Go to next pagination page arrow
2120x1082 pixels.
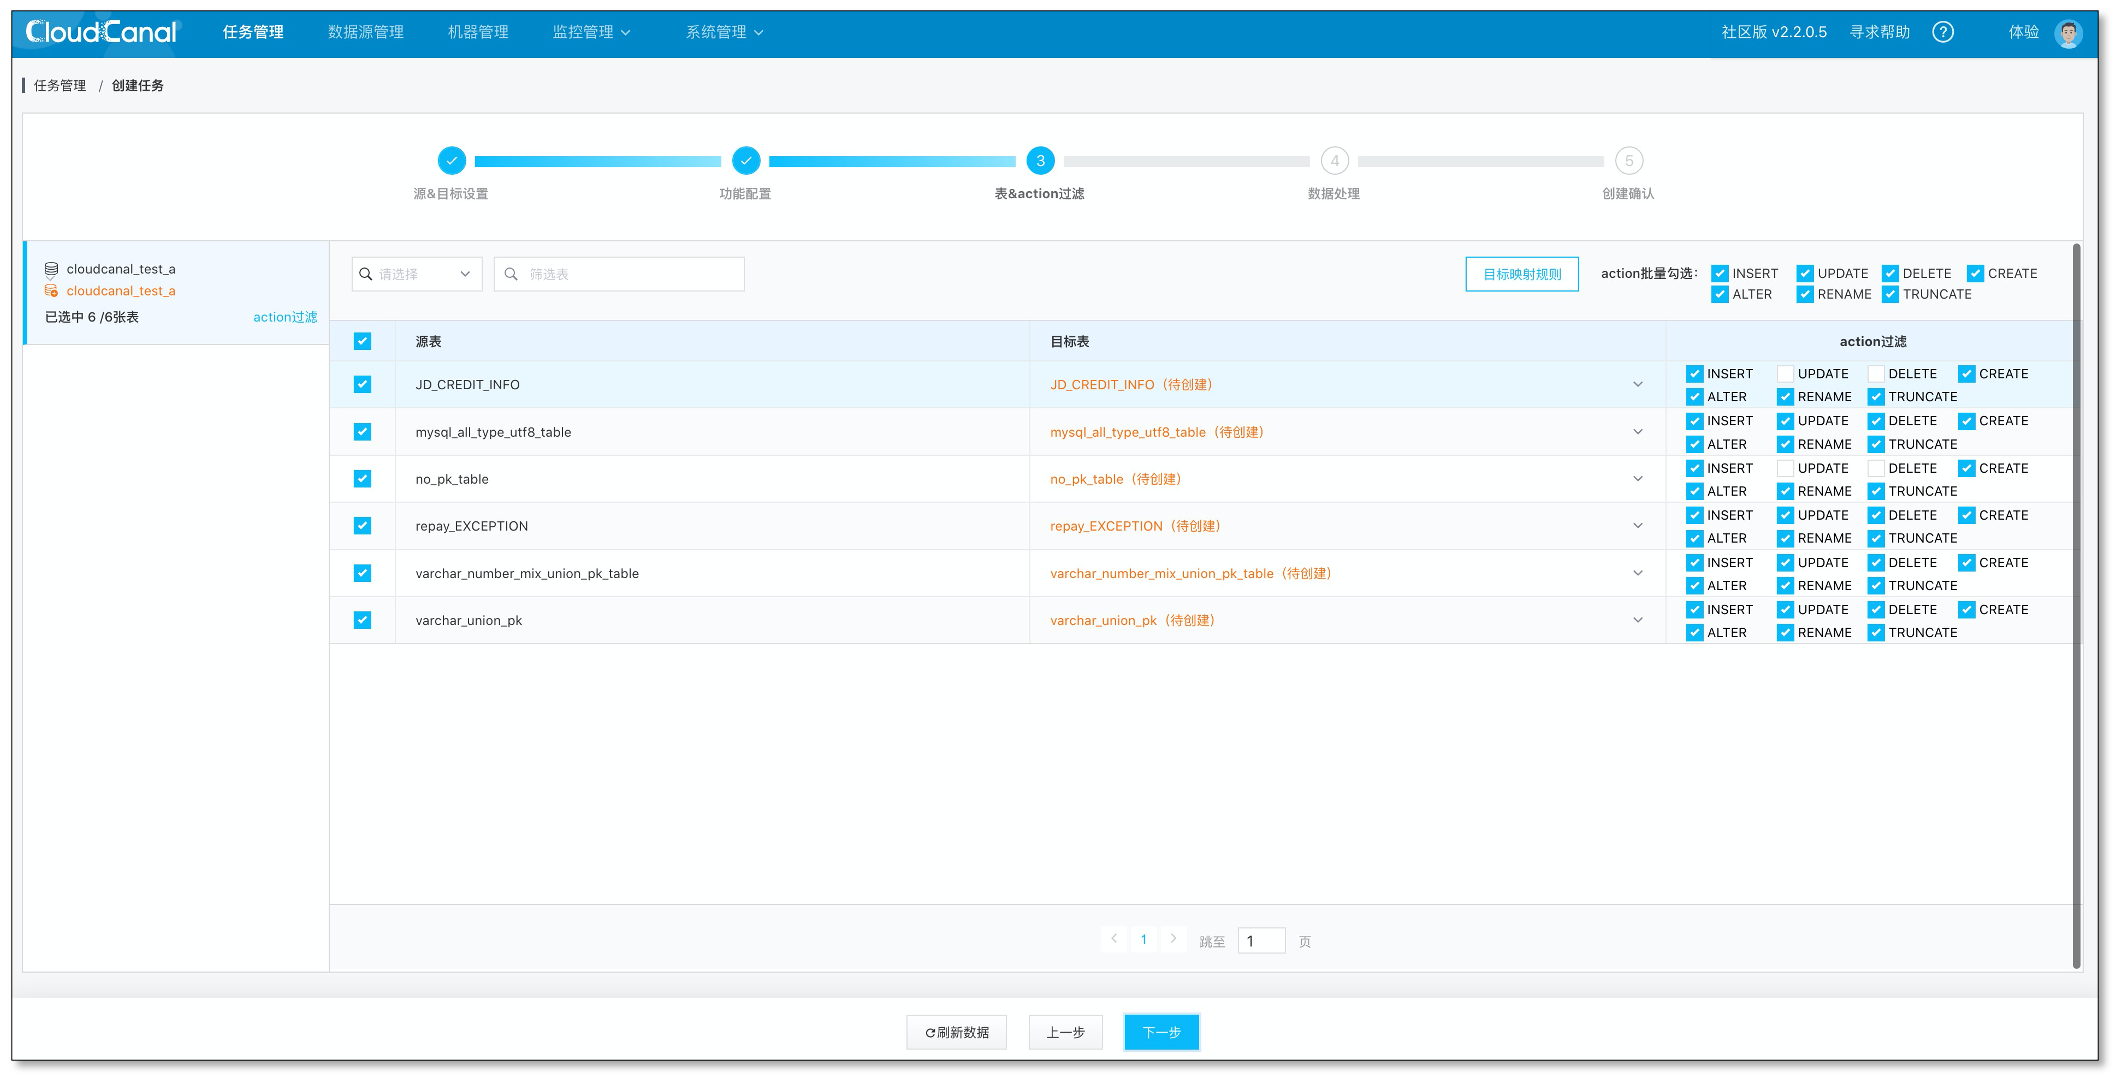[1173, 939]
